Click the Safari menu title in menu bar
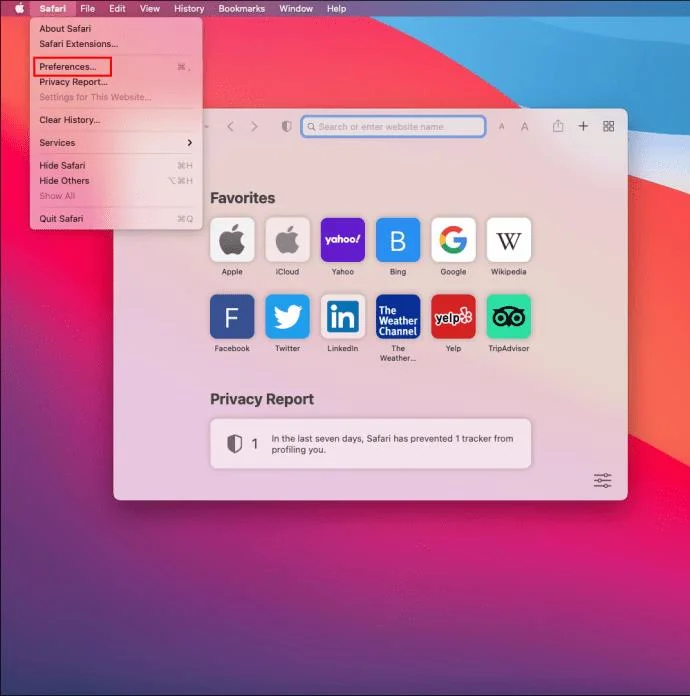This screenshot has height=696, width=690. [52, 8]
